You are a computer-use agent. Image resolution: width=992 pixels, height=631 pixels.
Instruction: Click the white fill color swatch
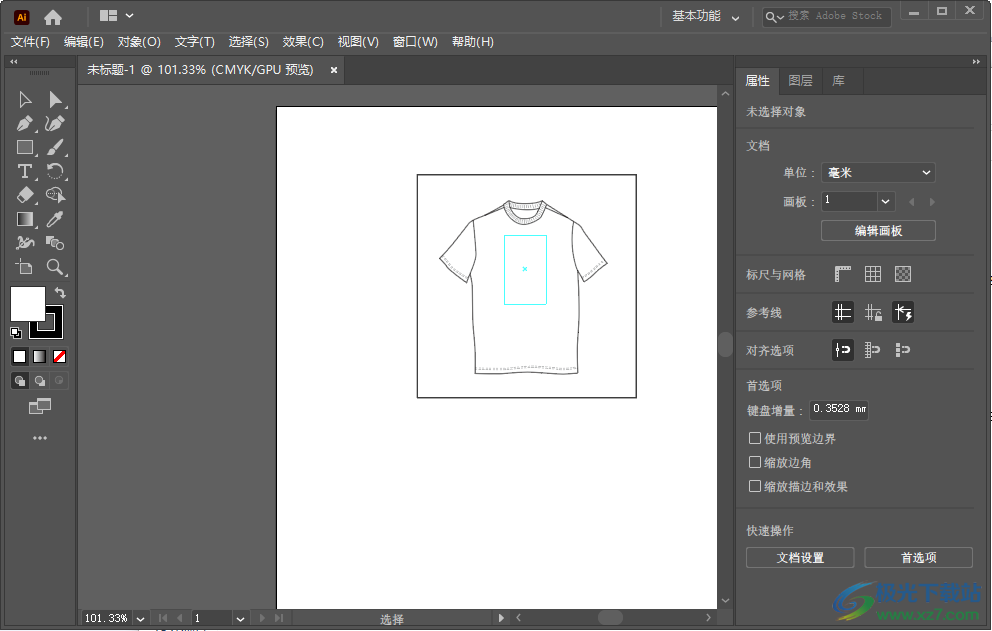[x=28, y=304]
